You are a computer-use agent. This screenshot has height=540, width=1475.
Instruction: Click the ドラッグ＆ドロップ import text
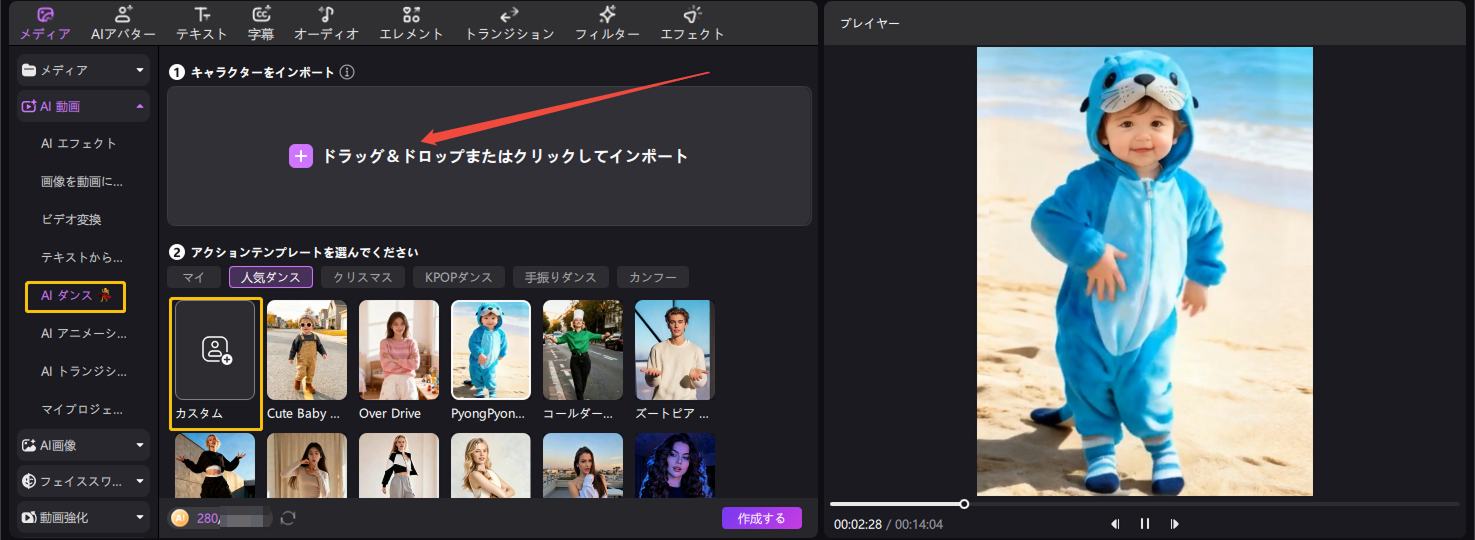click(505, 156)
